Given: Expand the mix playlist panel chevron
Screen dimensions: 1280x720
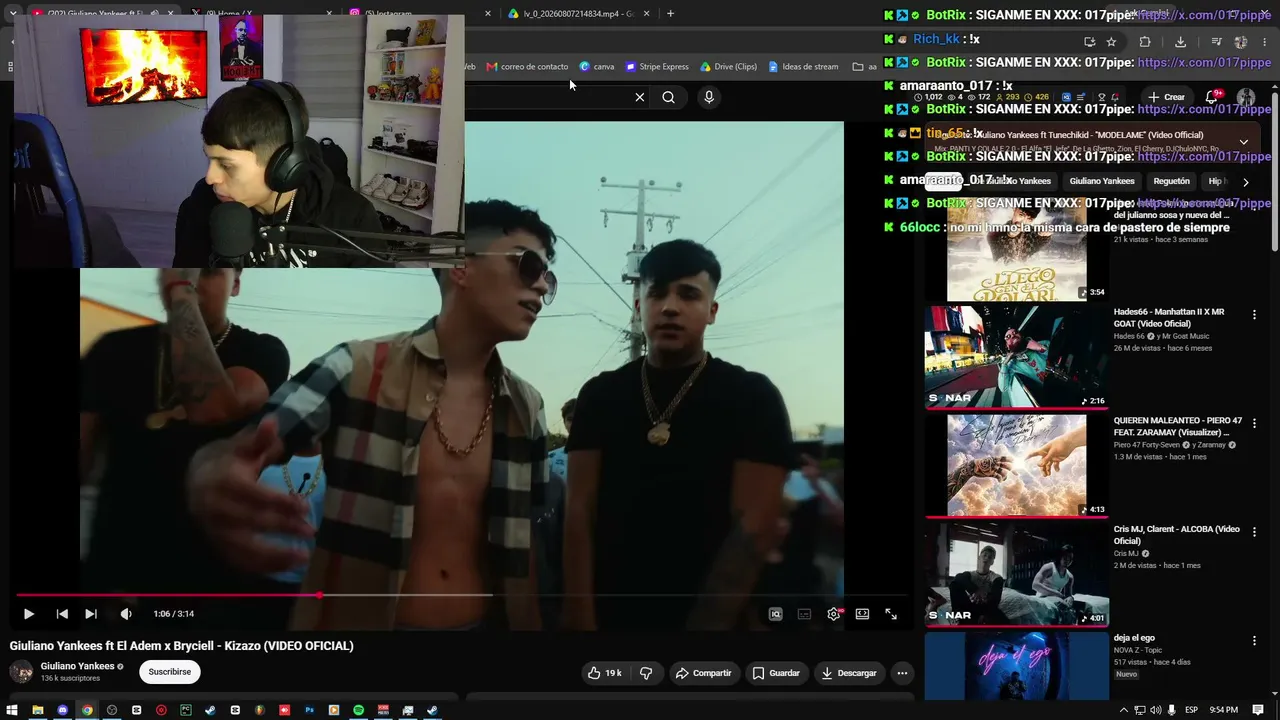Looking at the screenshot, I should 1243,142.
